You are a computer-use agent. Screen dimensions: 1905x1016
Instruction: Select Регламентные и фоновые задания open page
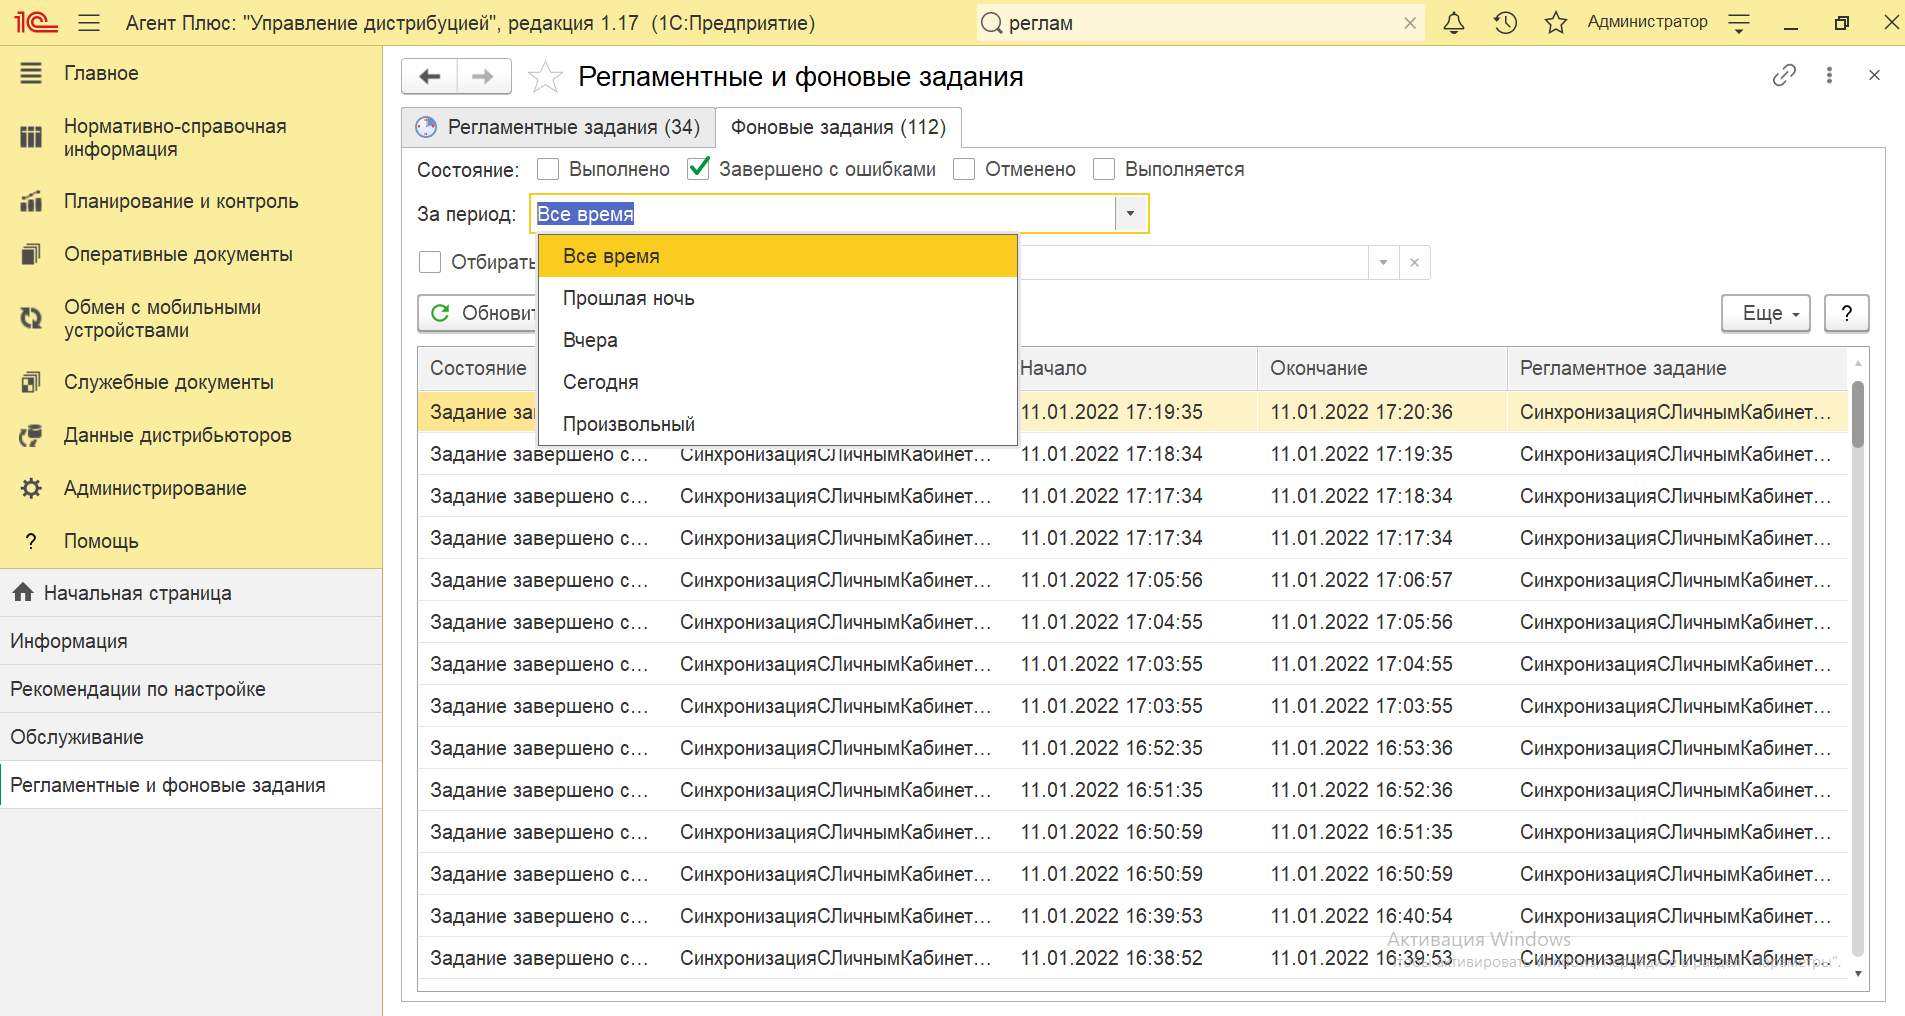click(191, 785)
